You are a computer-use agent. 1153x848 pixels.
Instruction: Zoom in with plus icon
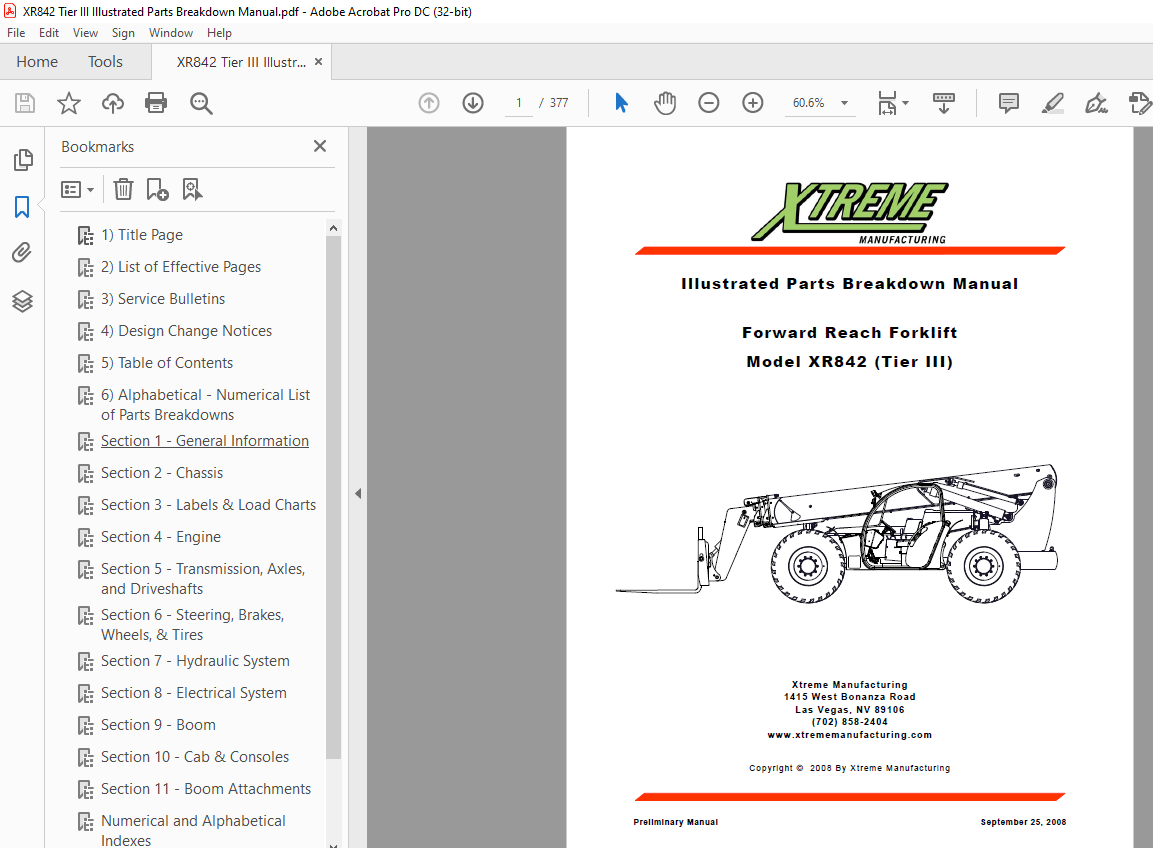752,103
